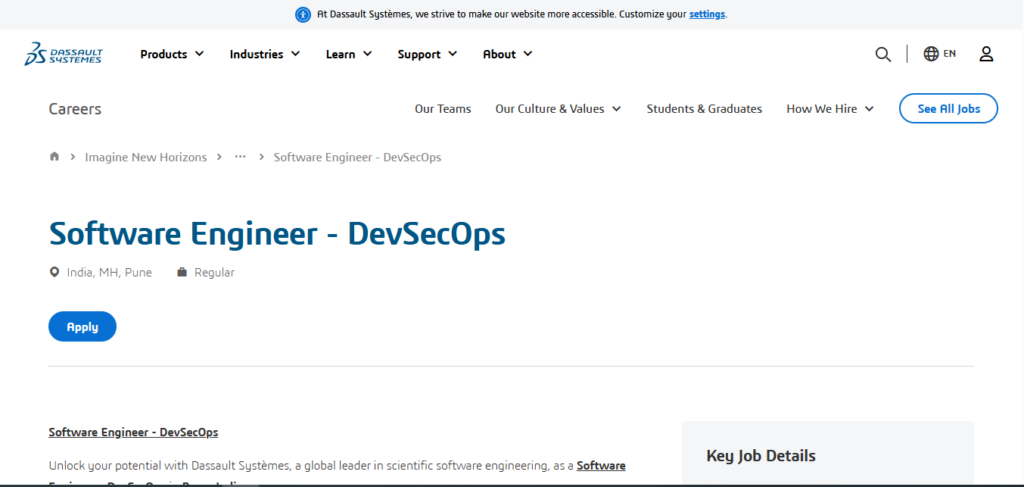
Task: Expand the Industries menu
Action: 264,54
